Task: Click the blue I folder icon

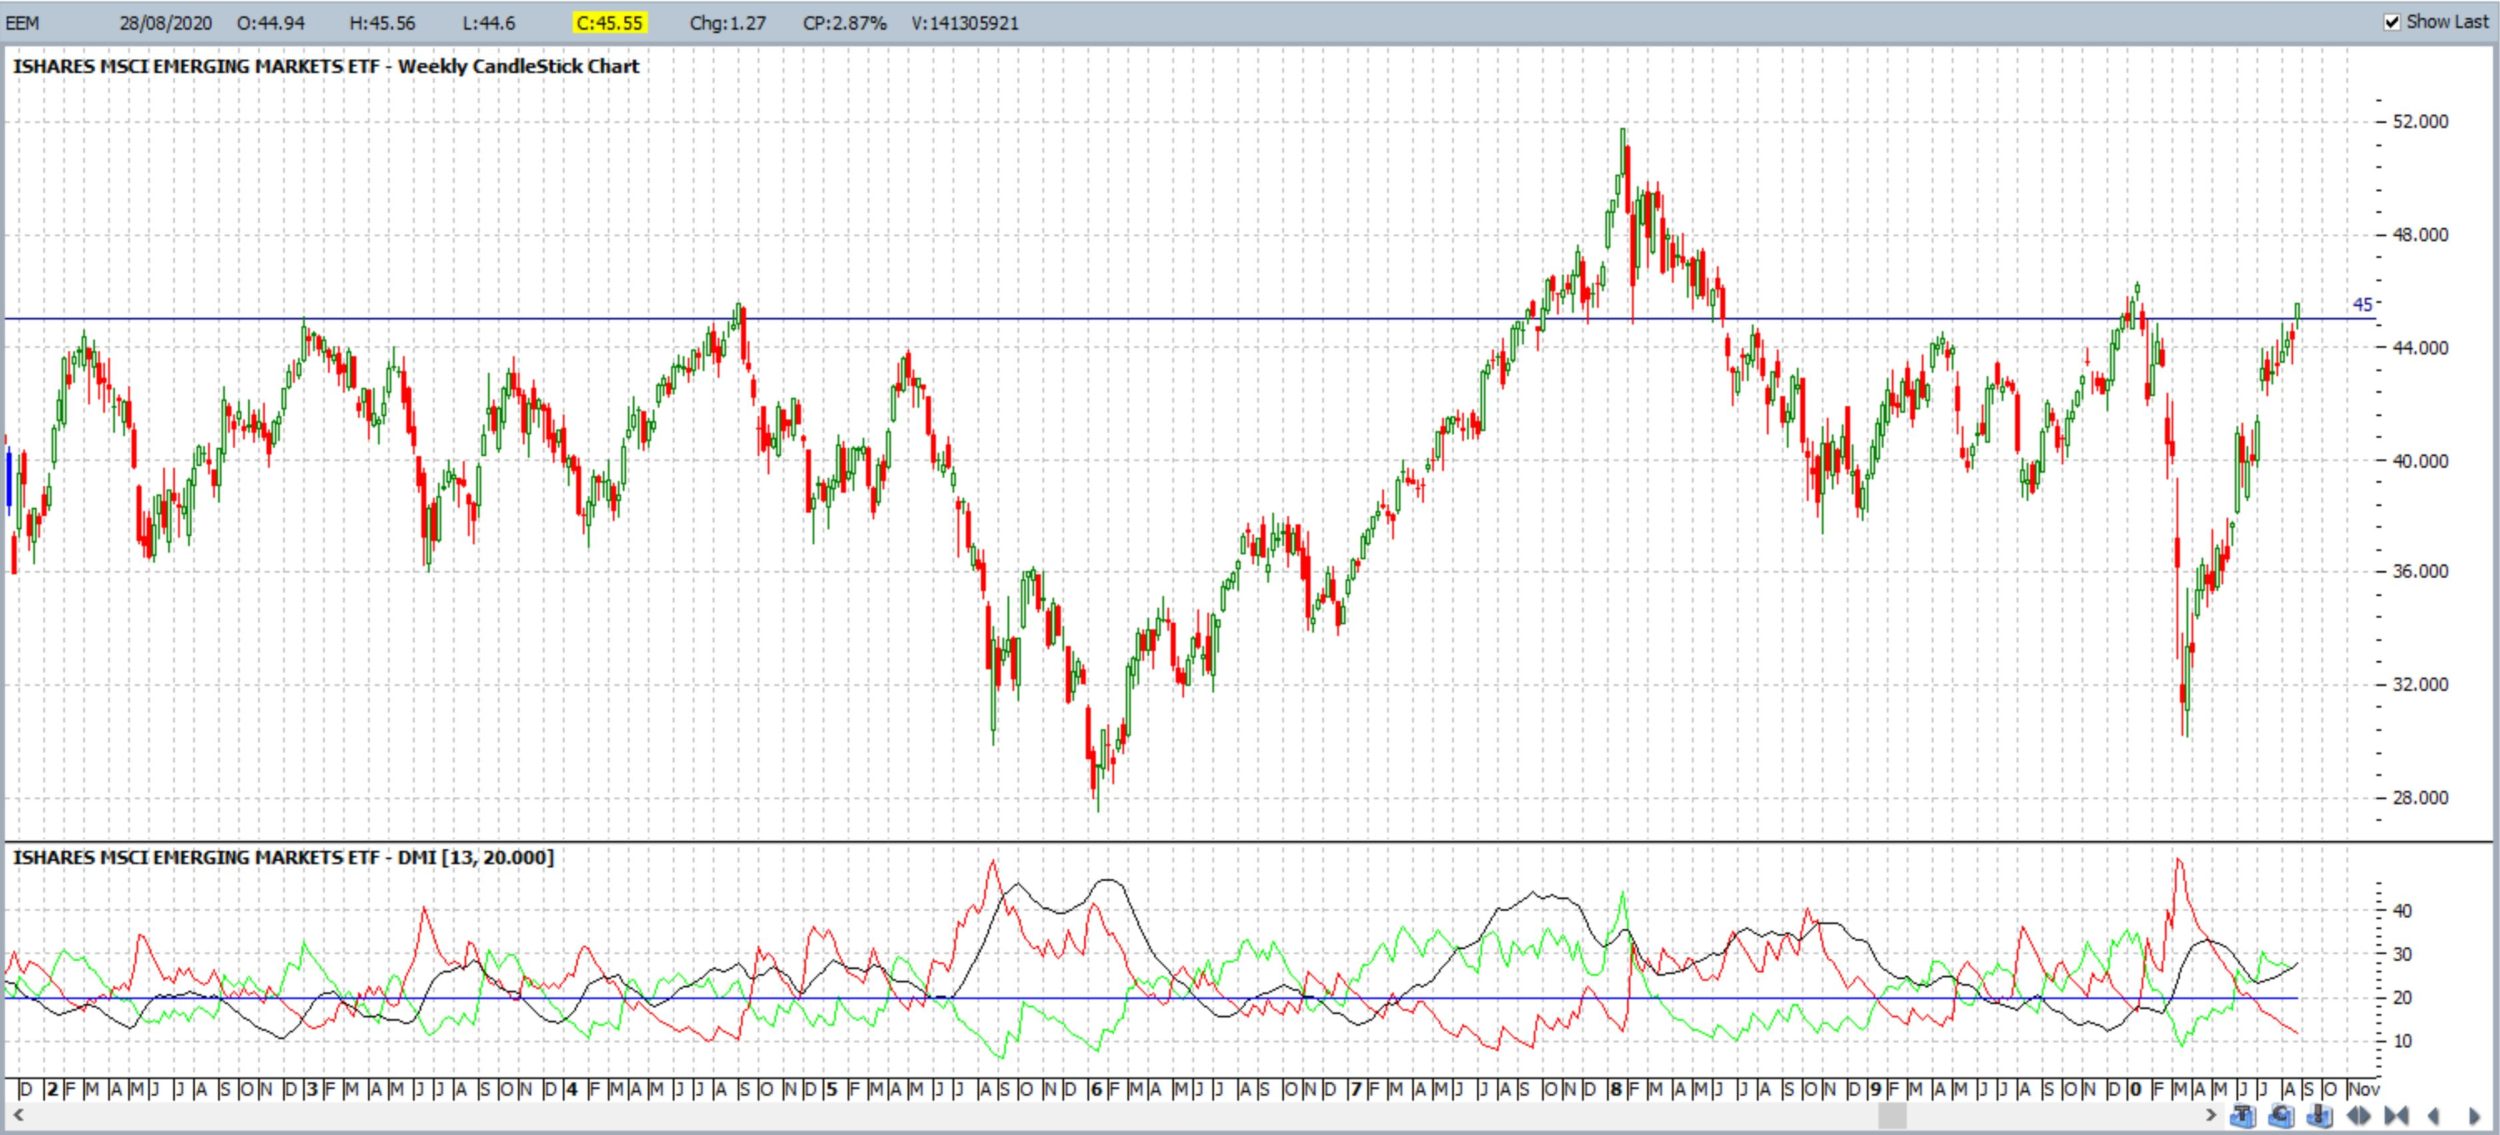Action: pos(2320,1115)
